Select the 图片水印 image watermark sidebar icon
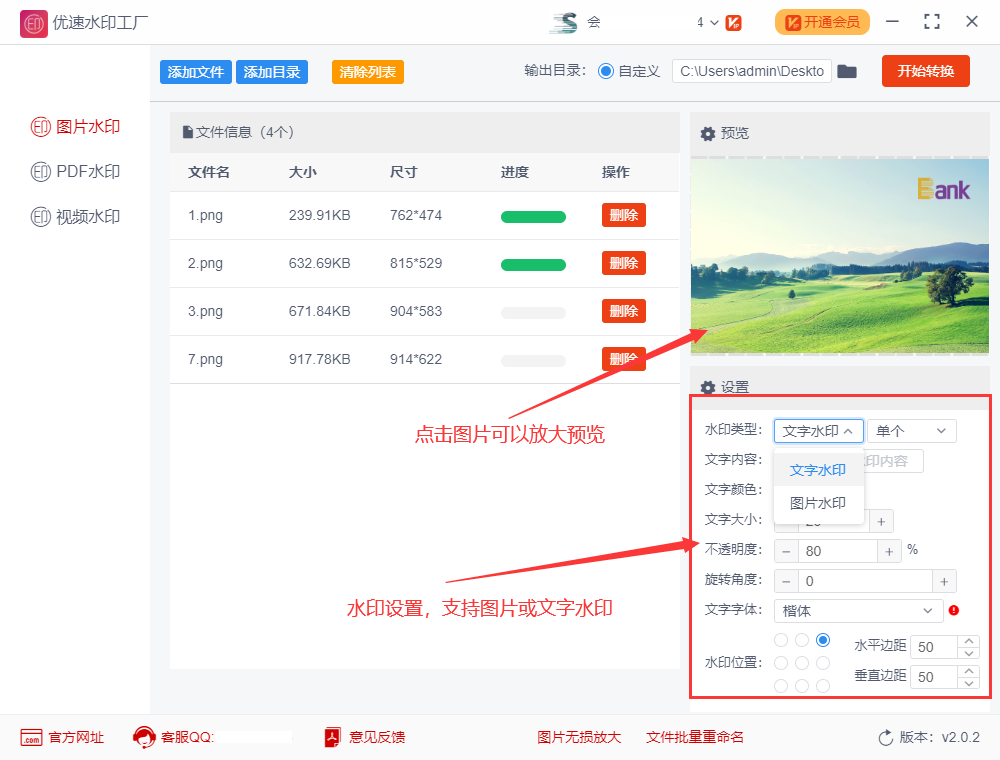The width and height of the screenshot is (1000, 760). (x=40, y=127)
